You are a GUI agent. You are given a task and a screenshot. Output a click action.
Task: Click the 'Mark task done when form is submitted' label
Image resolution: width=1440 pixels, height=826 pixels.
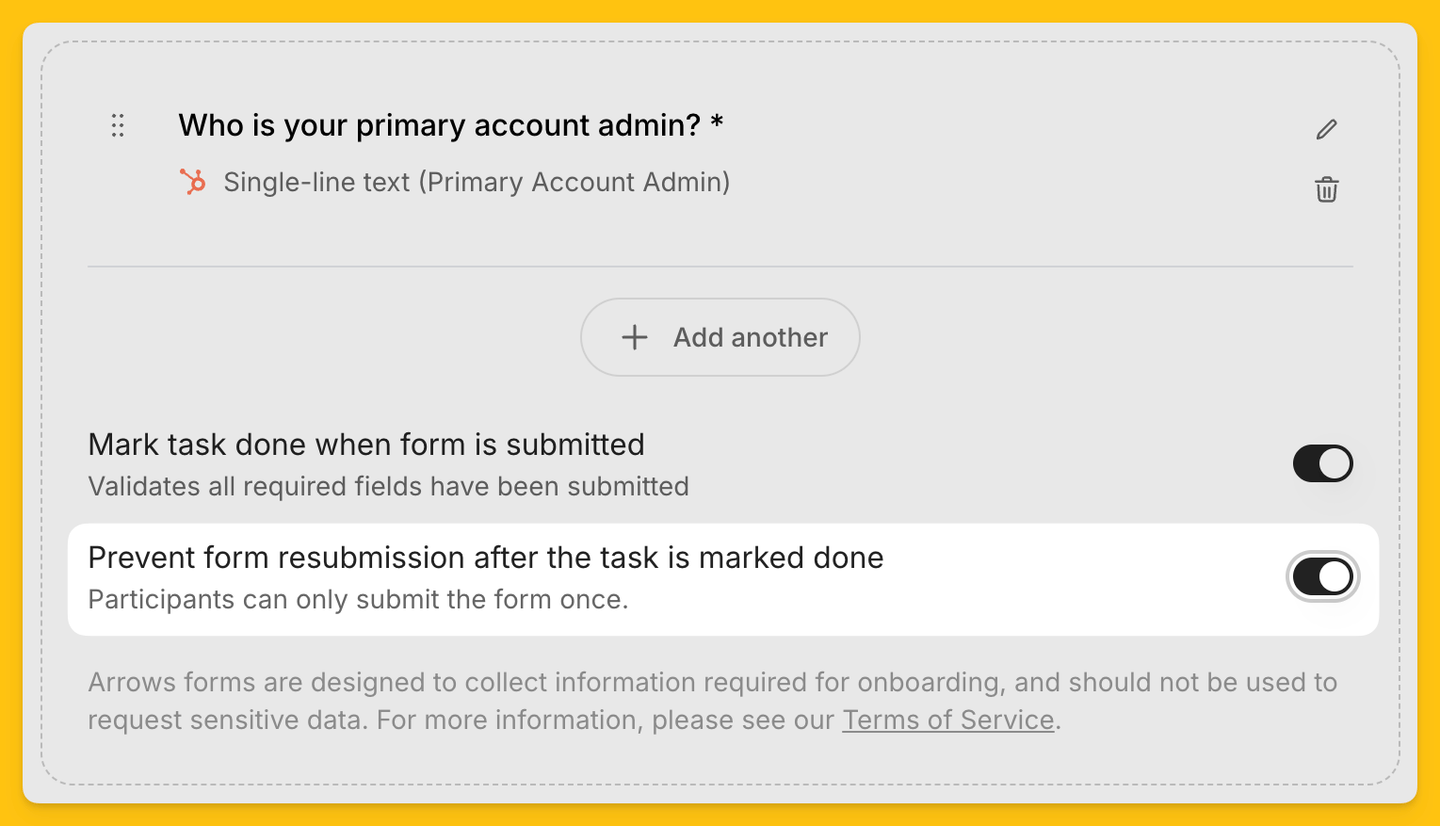pos(366,444)
